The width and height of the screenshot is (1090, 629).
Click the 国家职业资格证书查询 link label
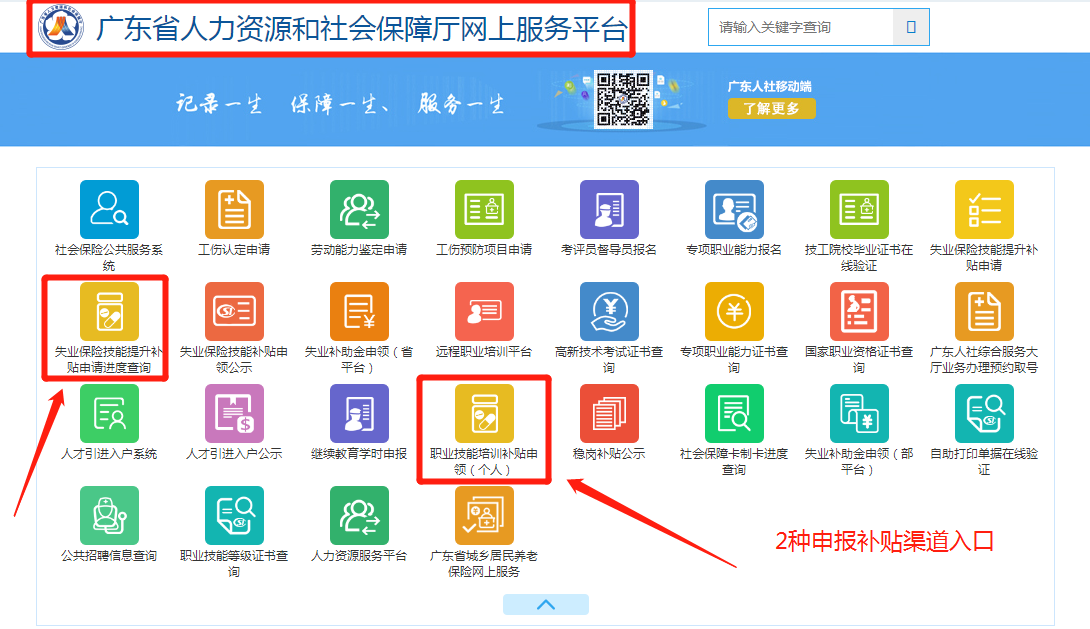[x=859, y=360]
